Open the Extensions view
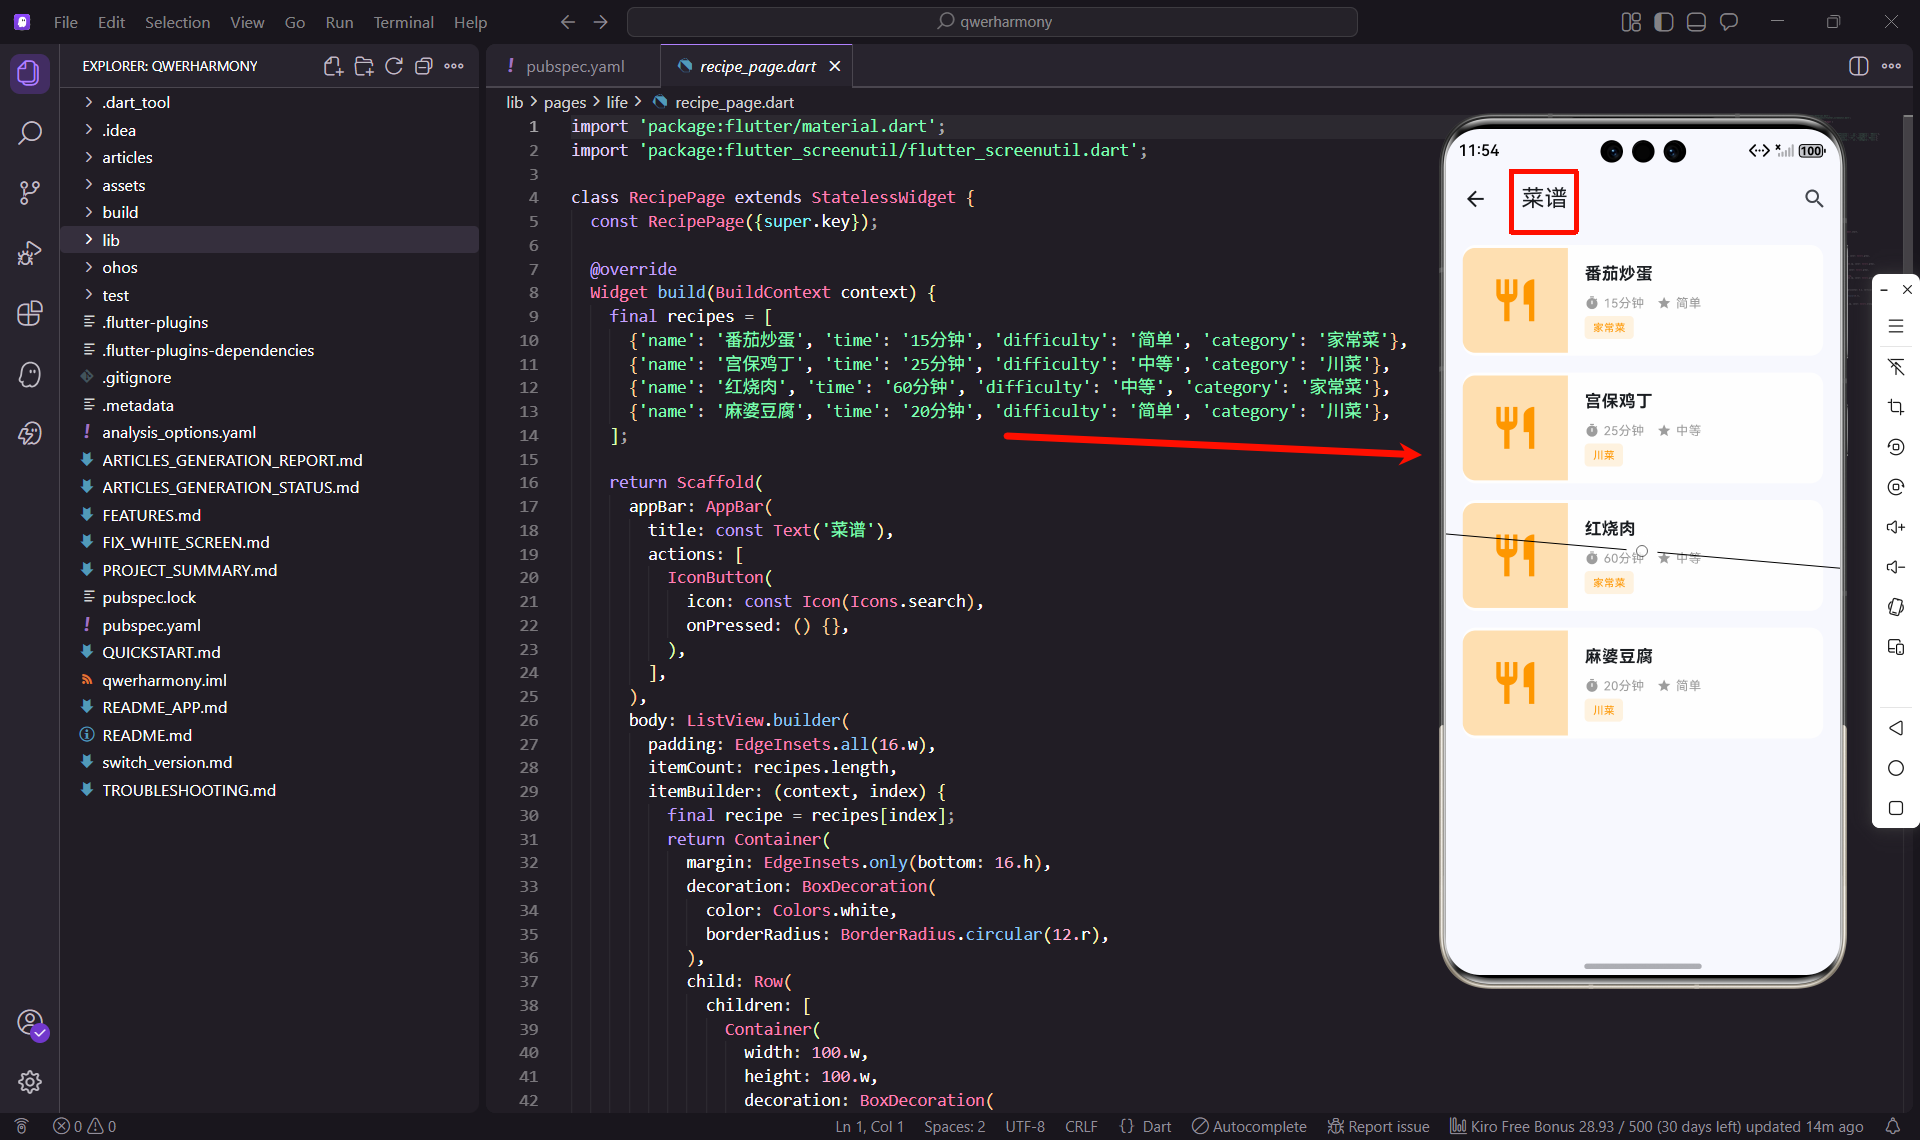Screen dimensions: 1920x1140 pyautogui.click(x=30, y=313)
